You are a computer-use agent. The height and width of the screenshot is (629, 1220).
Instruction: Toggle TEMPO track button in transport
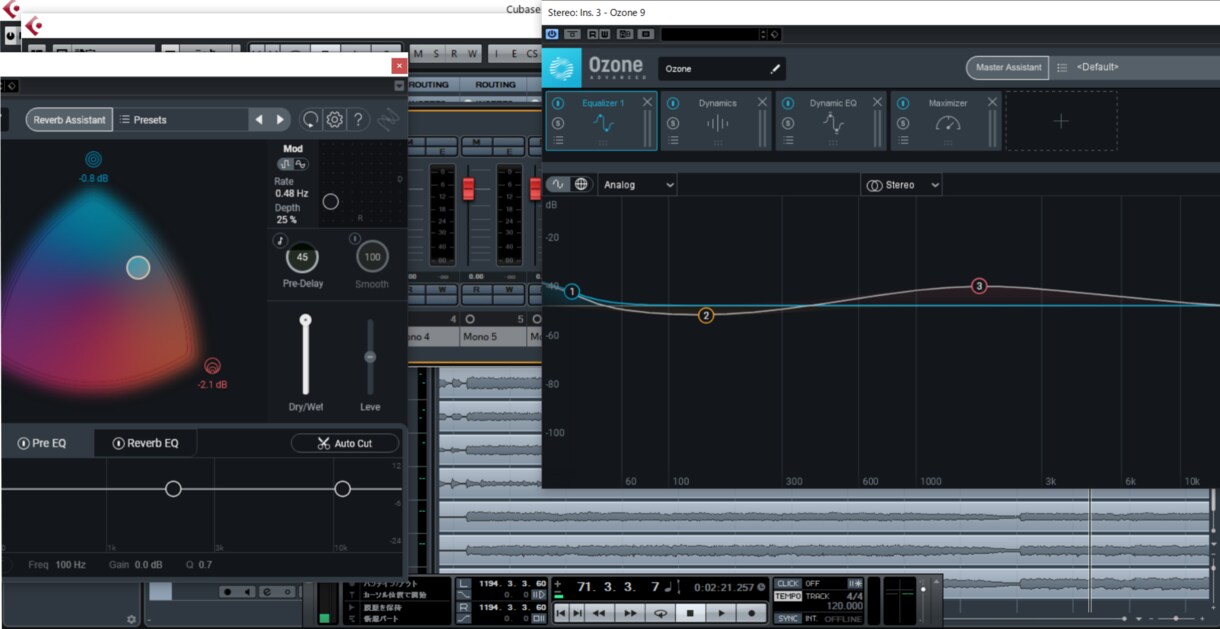point(788,596)
